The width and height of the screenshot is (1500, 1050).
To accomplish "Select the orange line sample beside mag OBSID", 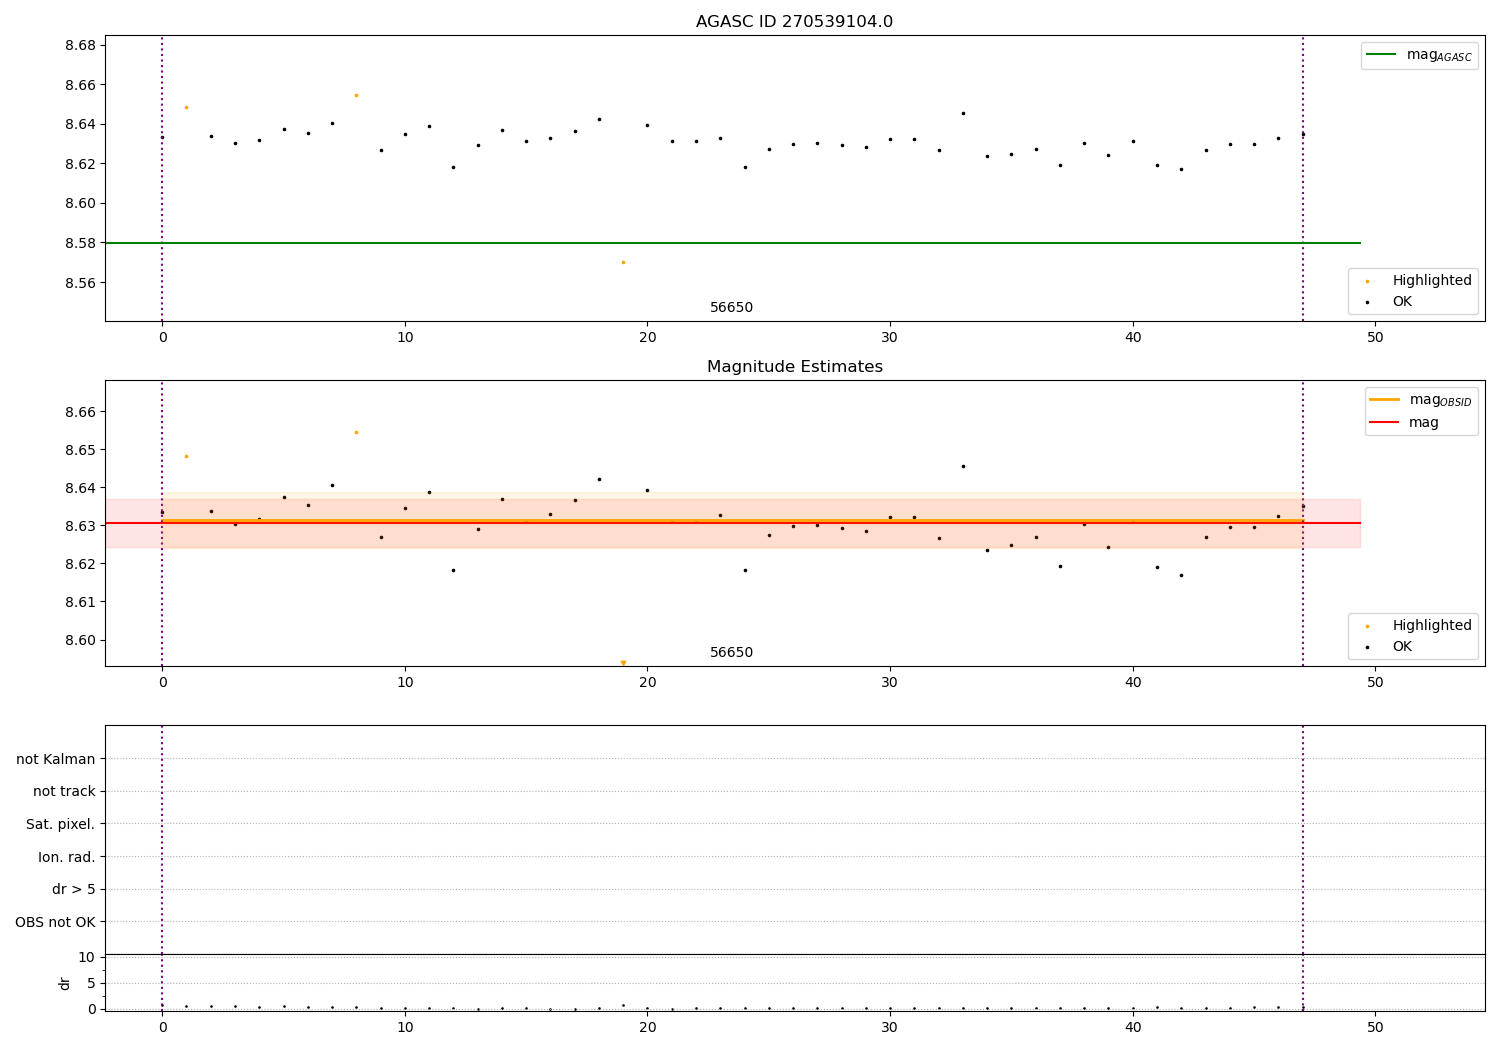I will coord(1384,400).
